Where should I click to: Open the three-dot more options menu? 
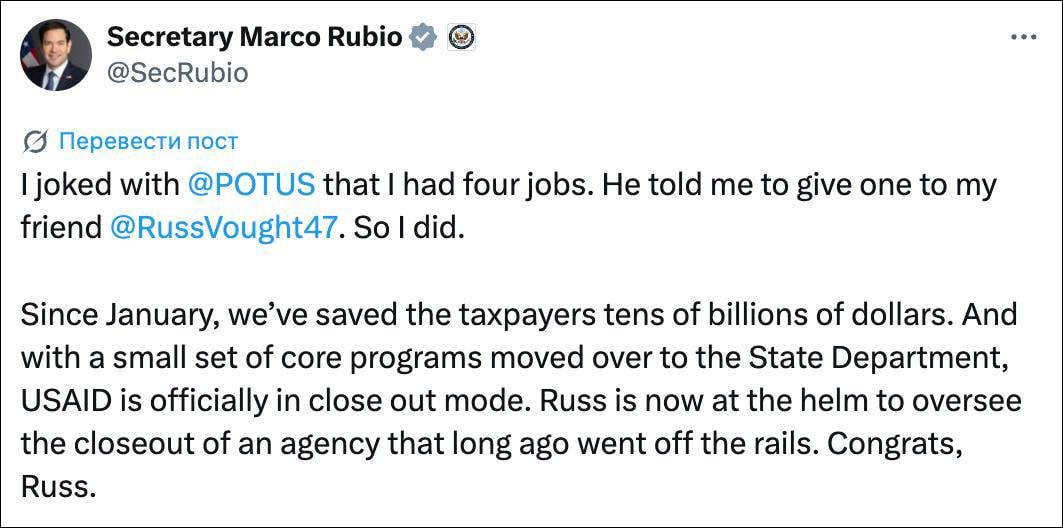(1024, 38)
